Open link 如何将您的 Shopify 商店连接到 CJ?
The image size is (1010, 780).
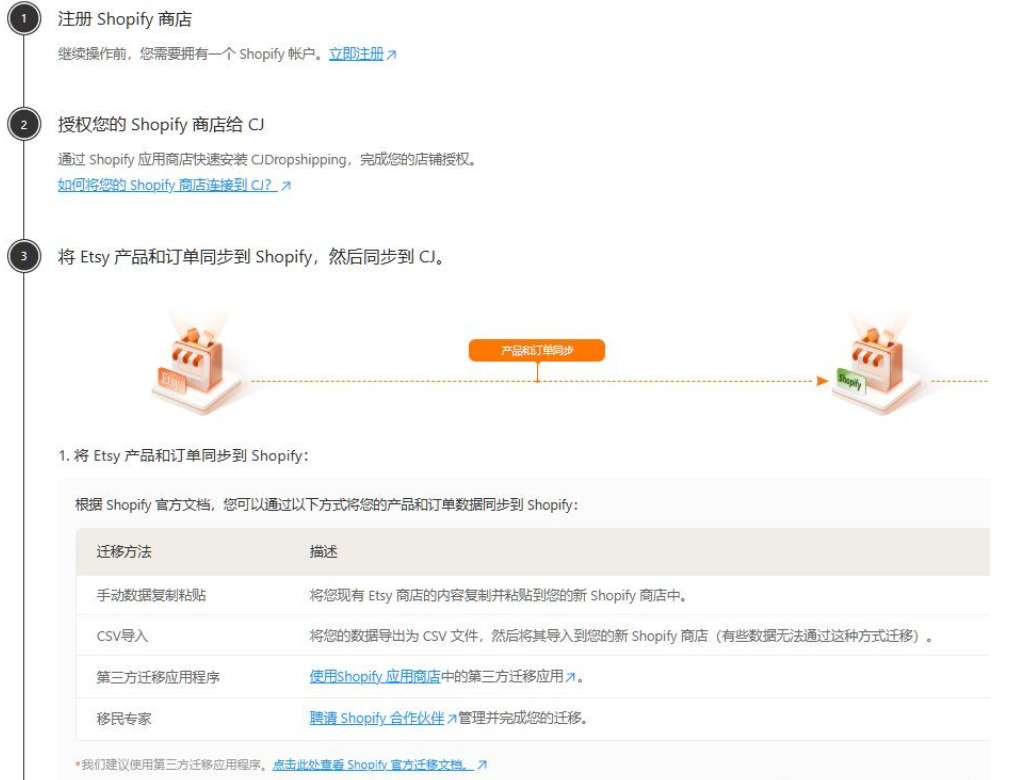(x=167, y=185)
